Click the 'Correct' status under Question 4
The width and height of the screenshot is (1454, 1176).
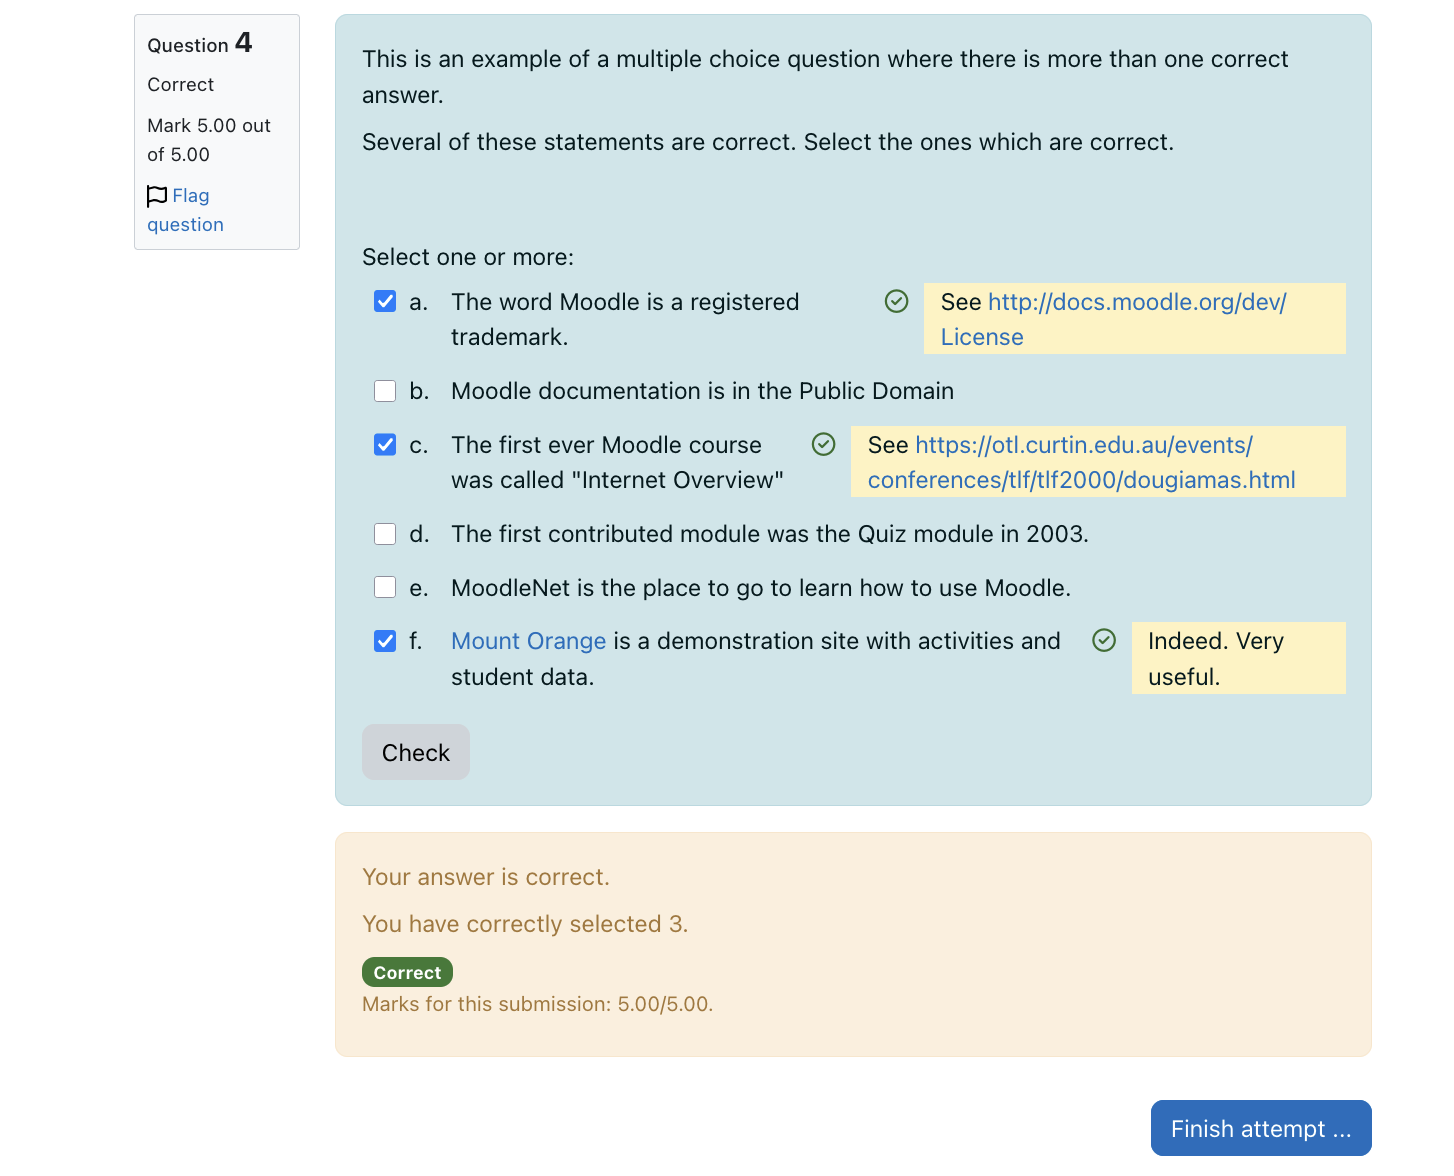click(x=181, y=85)
